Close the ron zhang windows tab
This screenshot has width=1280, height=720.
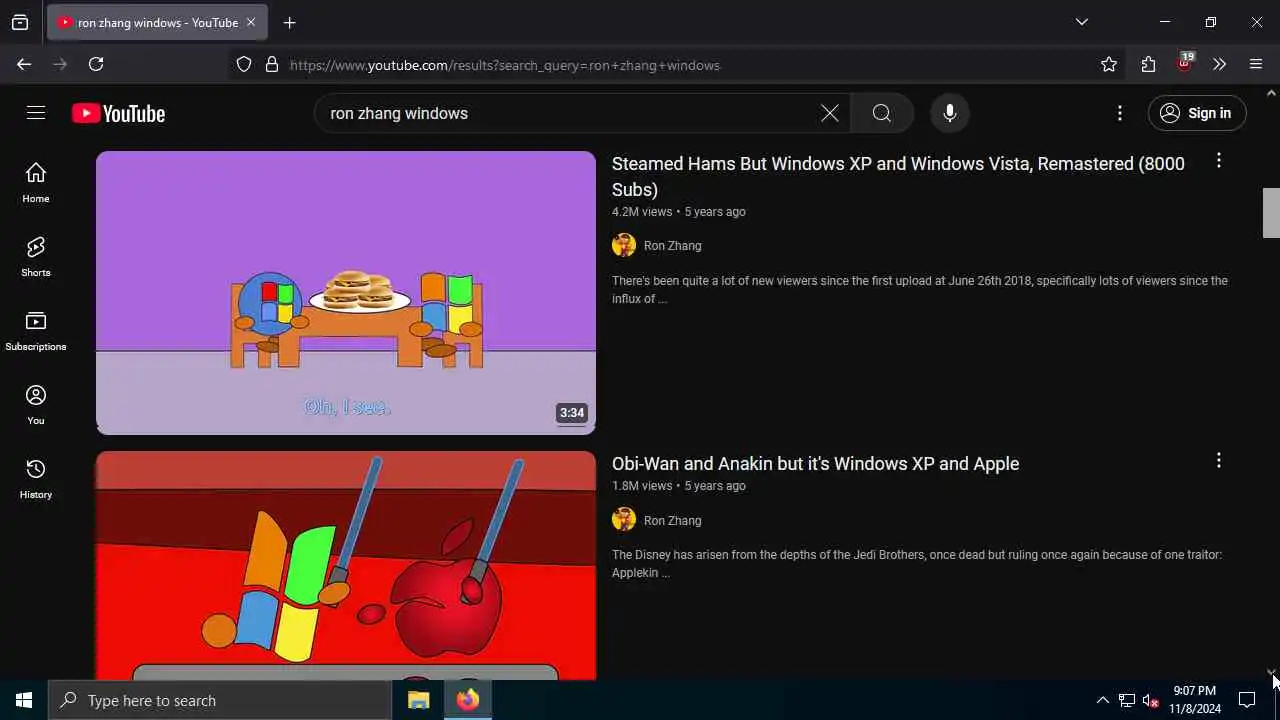click(251, 22)
